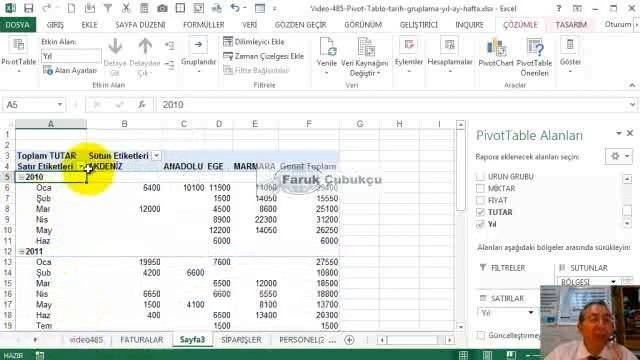Viewport: 640px width, 360px height.
Task: Uncheck the Yıl field checkbox
Action: click(480, 224)
